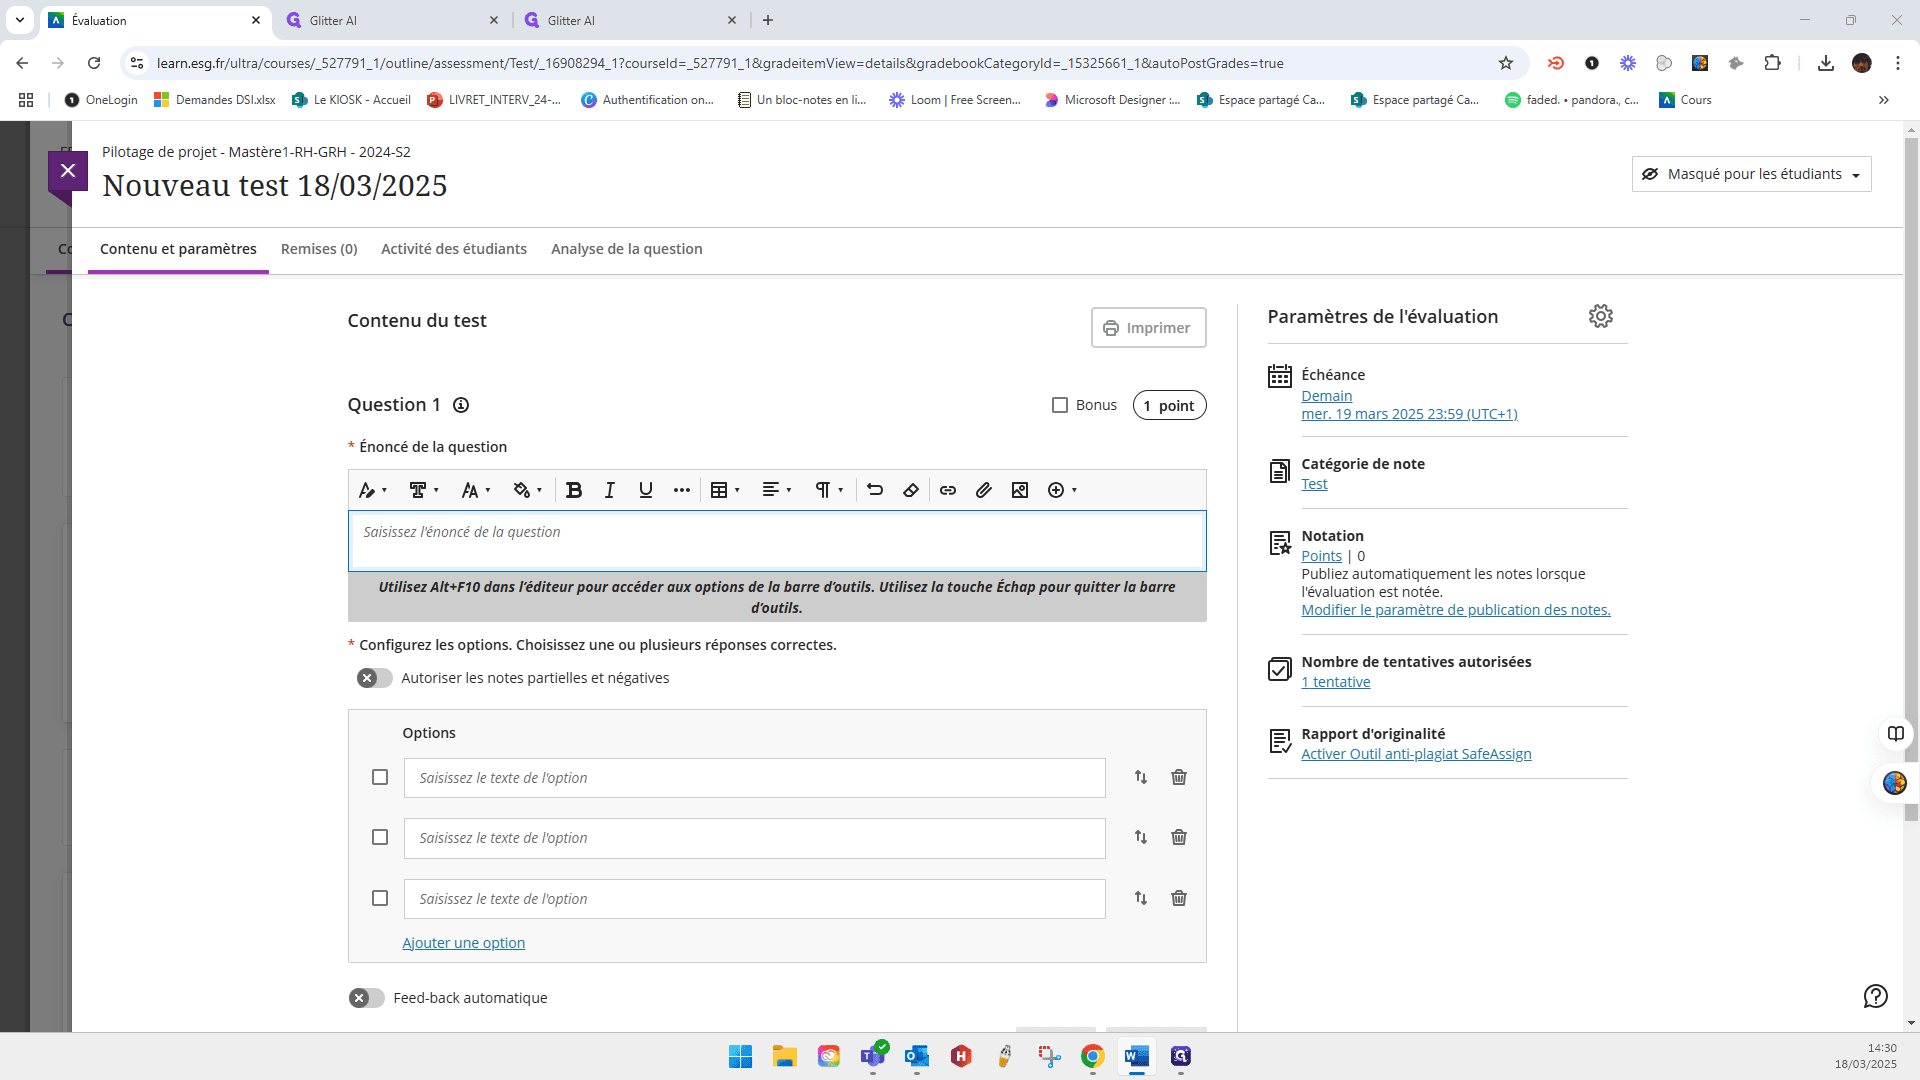Enable the Feed-back automatique toggle
The height and width of the screenshot is (1080, 1920).
(x=367, y=998)
